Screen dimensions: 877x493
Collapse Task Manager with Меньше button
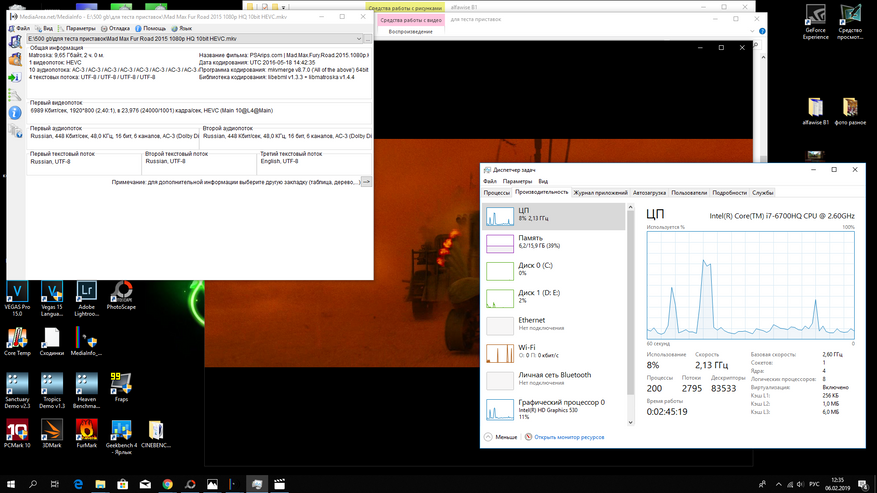click(501, 437)
